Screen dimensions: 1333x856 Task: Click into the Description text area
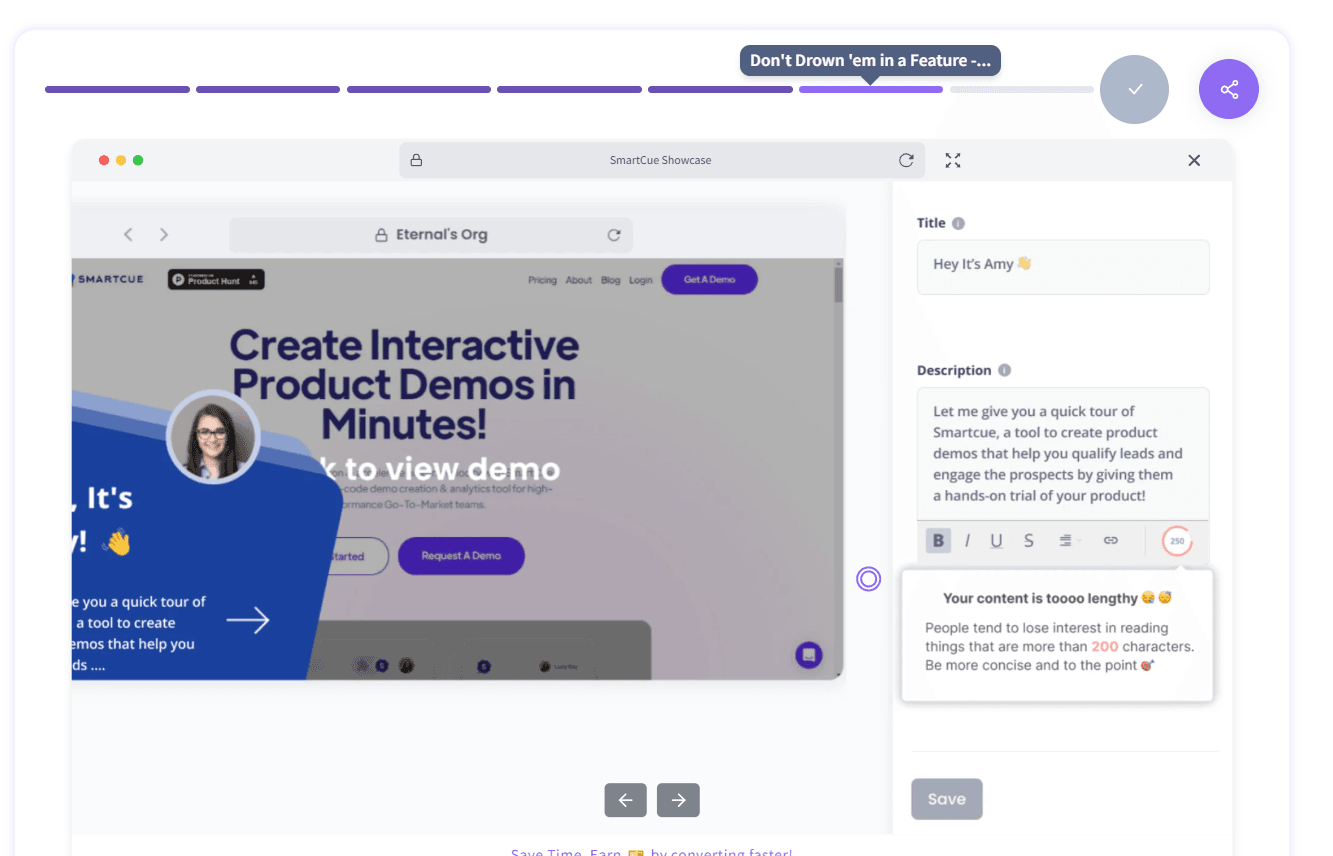(1063, 454)
